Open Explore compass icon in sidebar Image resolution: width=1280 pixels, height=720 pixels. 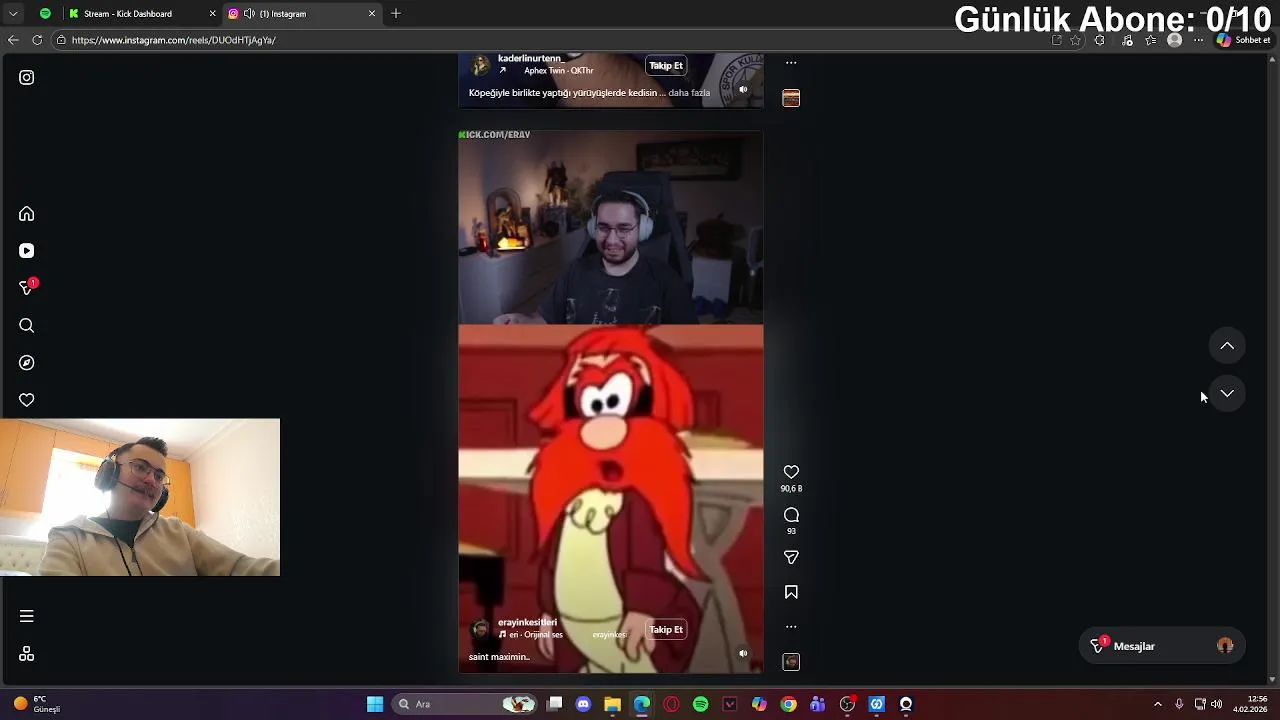pyautogui.click(x=27, y=363)
